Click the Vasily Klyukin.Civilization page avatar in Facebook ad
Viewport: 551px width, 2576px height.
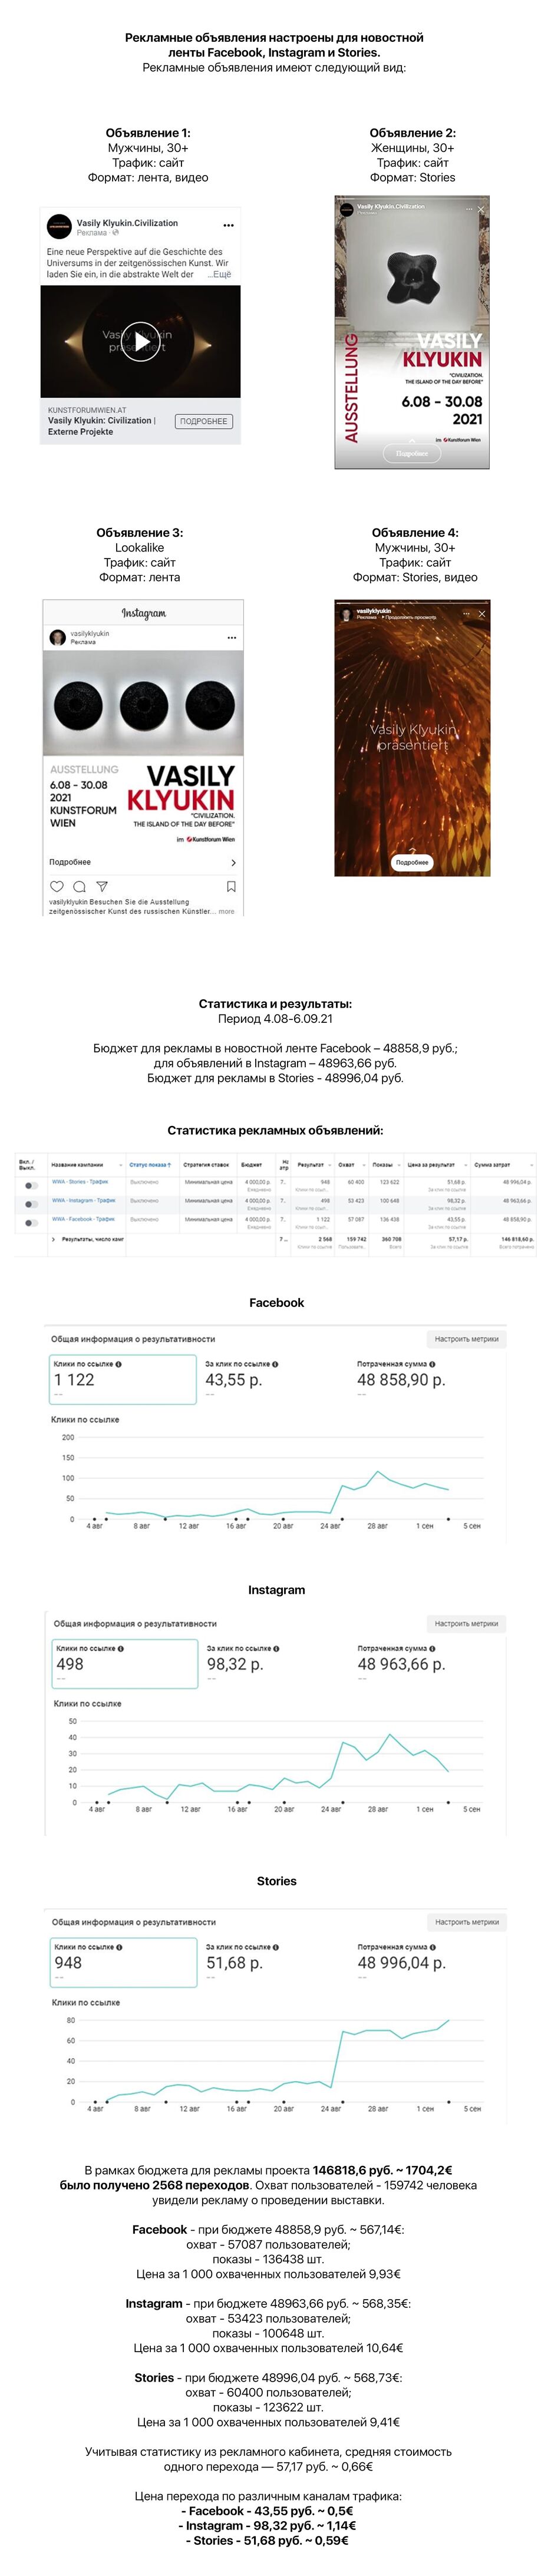coord(59,227)
